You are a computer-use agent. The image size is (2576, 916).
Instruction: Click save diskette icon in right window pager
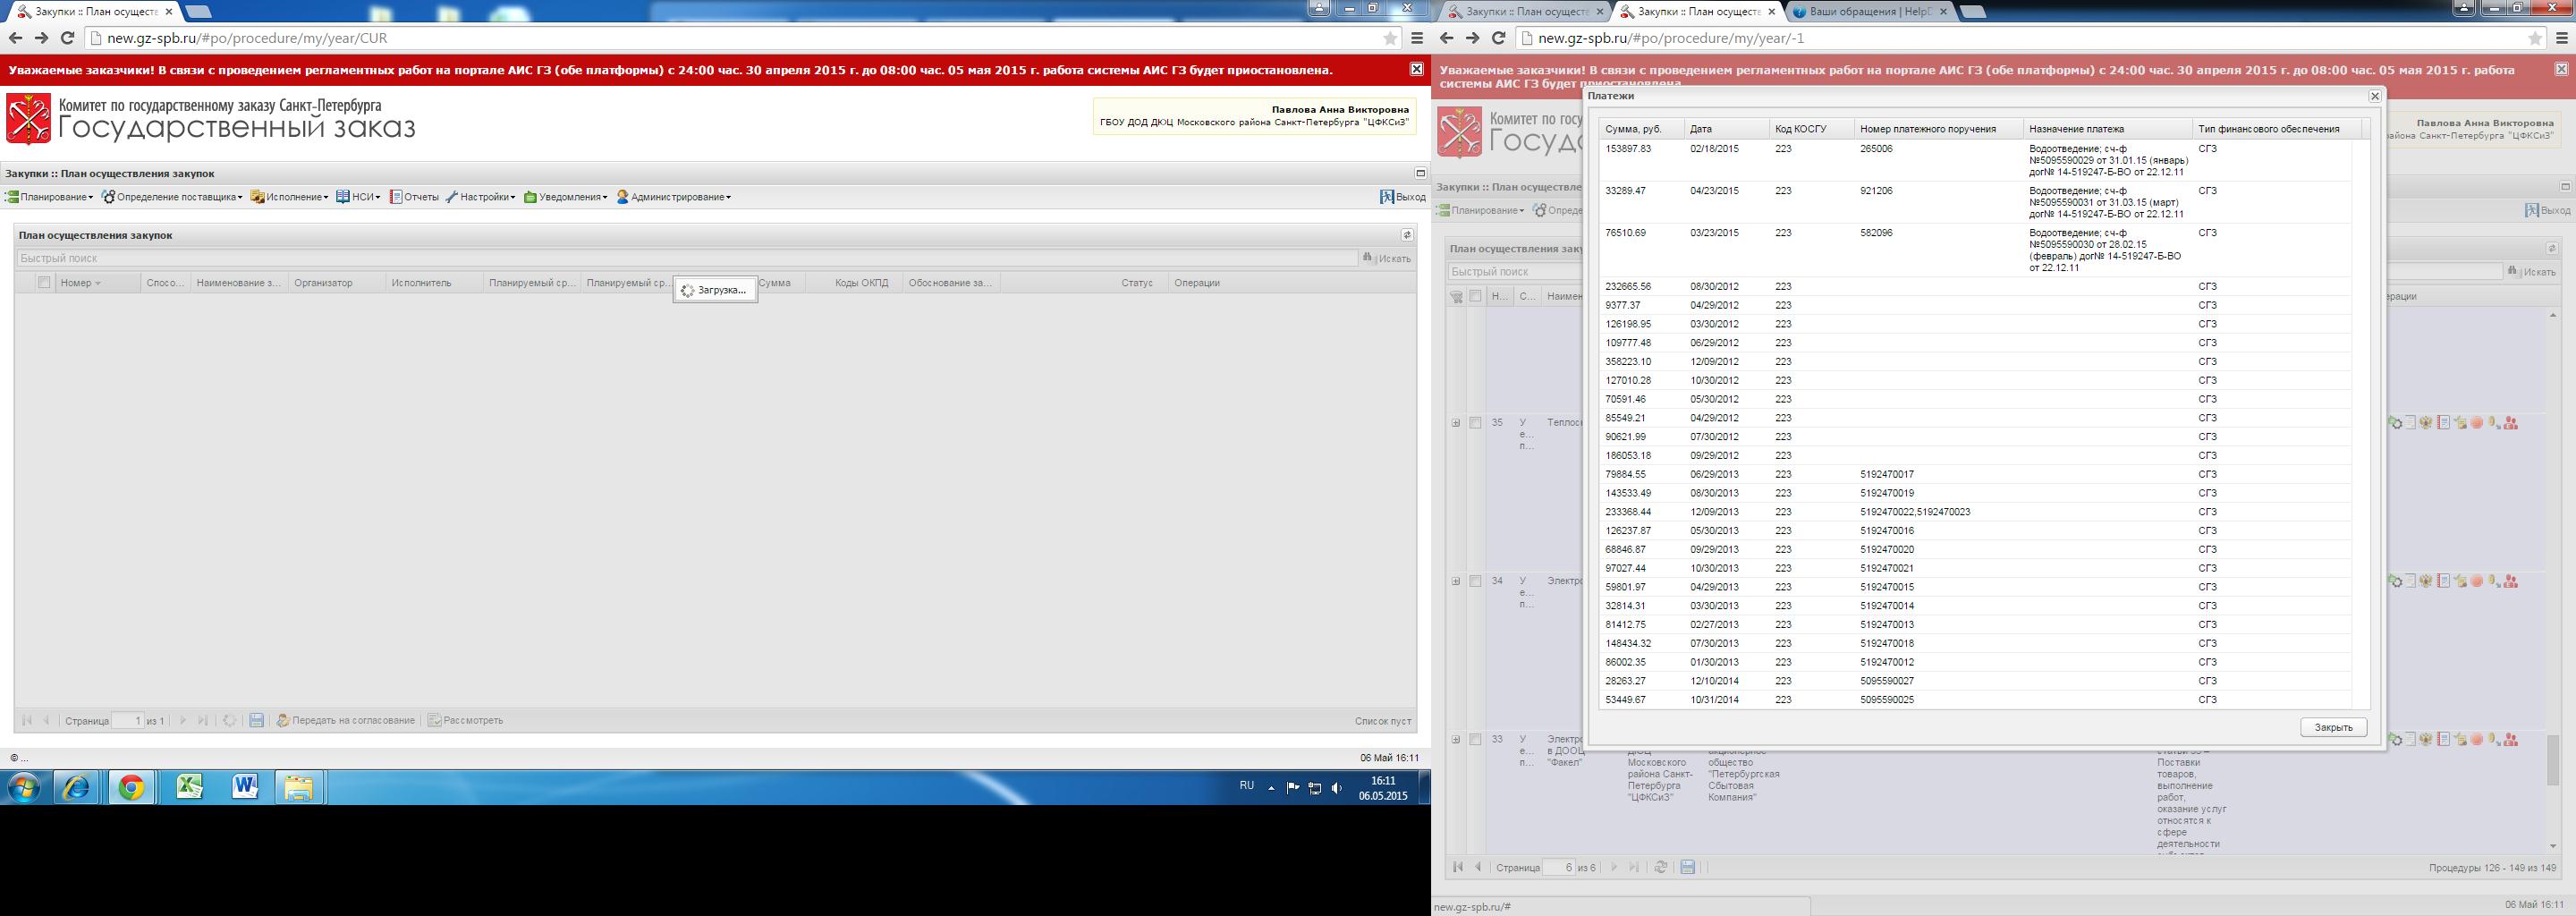tap(1688, 867)
